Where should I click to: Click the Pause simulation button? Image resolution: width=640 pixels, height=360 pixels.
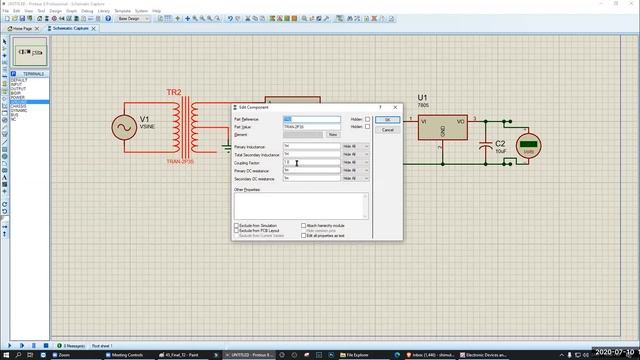34,346
